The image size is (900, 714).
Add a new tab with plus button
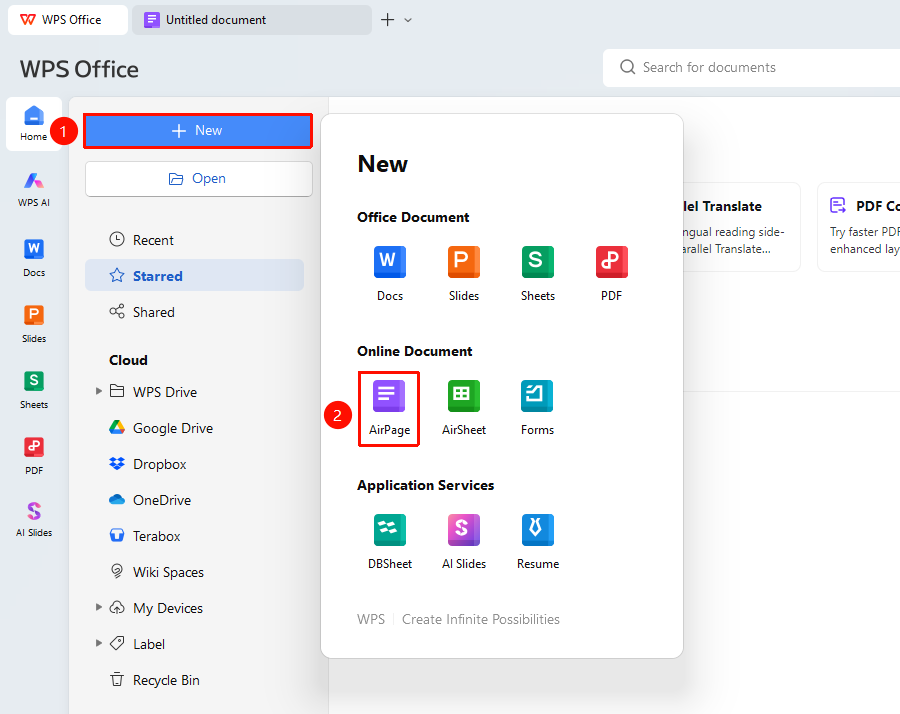point(388,20)
